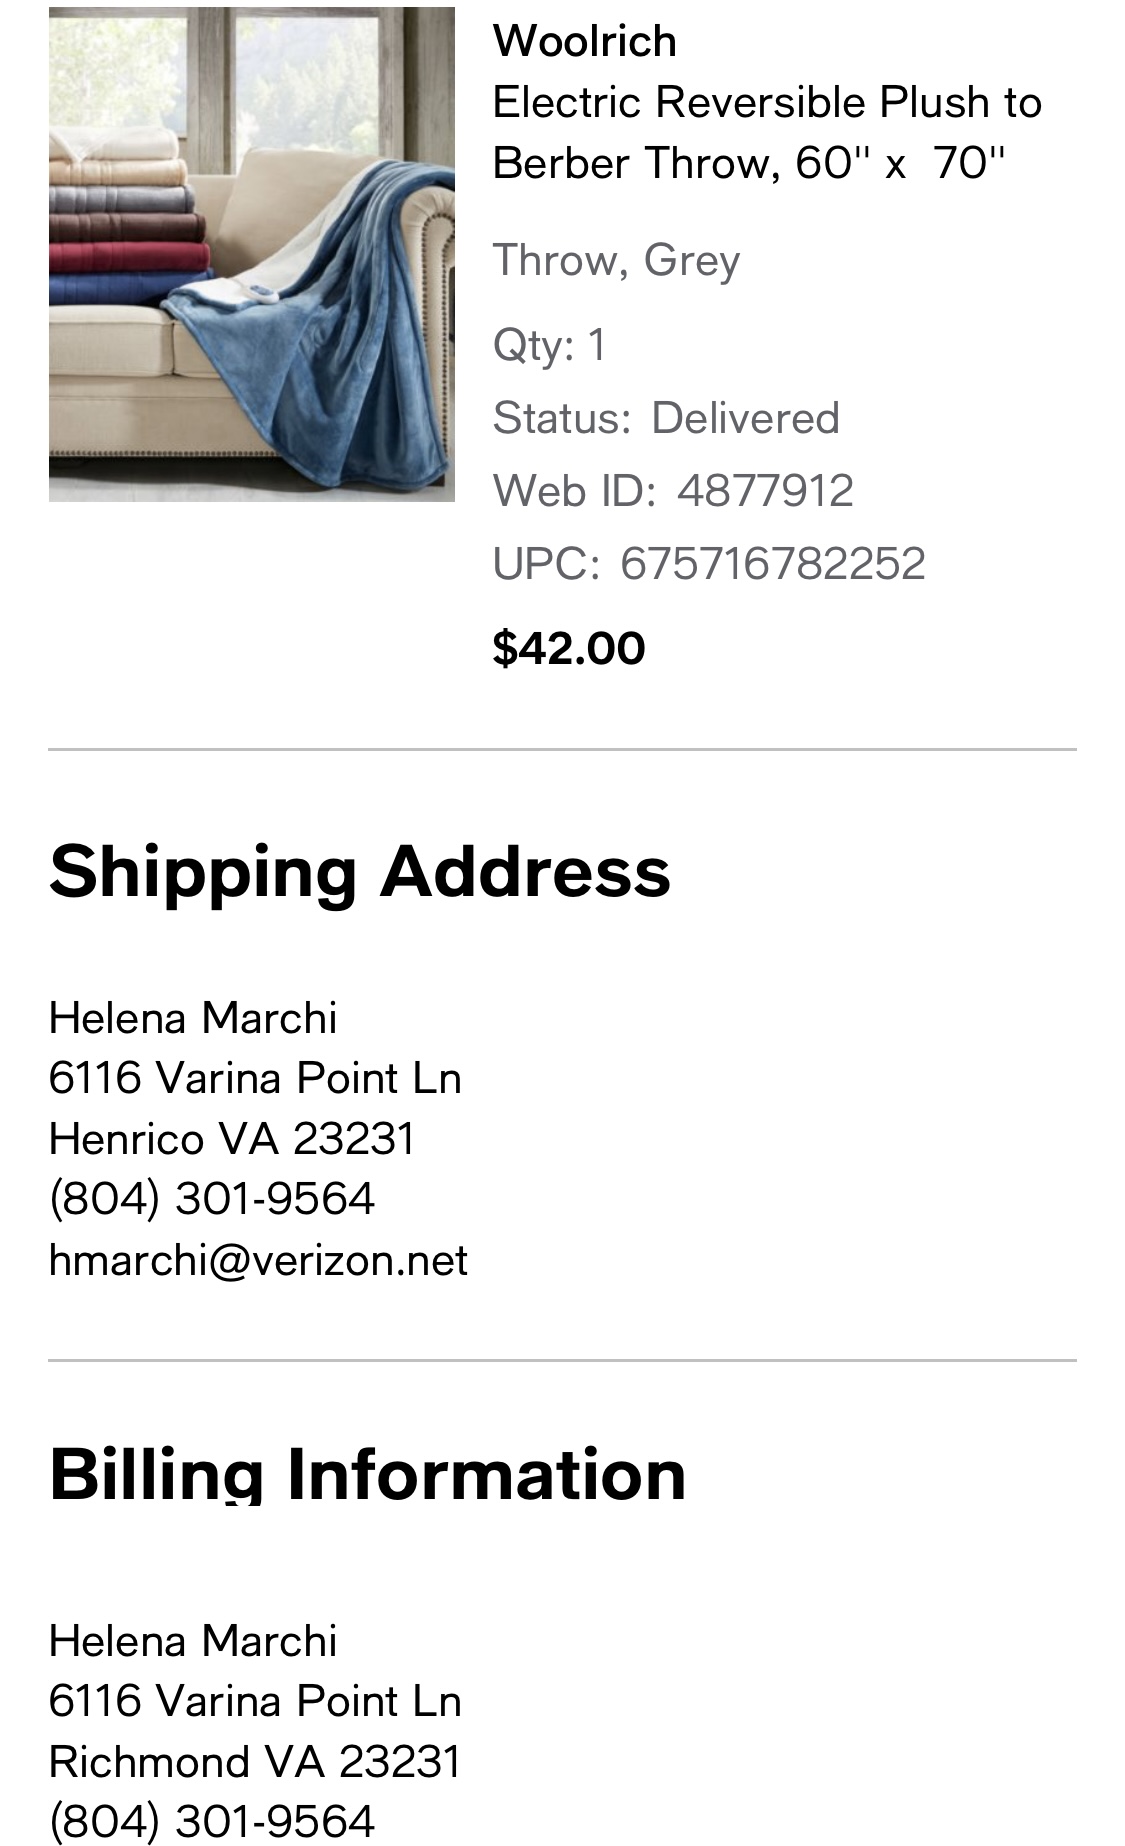Call the shipping phone (804) 301-9564

[x=212, y=1199]
